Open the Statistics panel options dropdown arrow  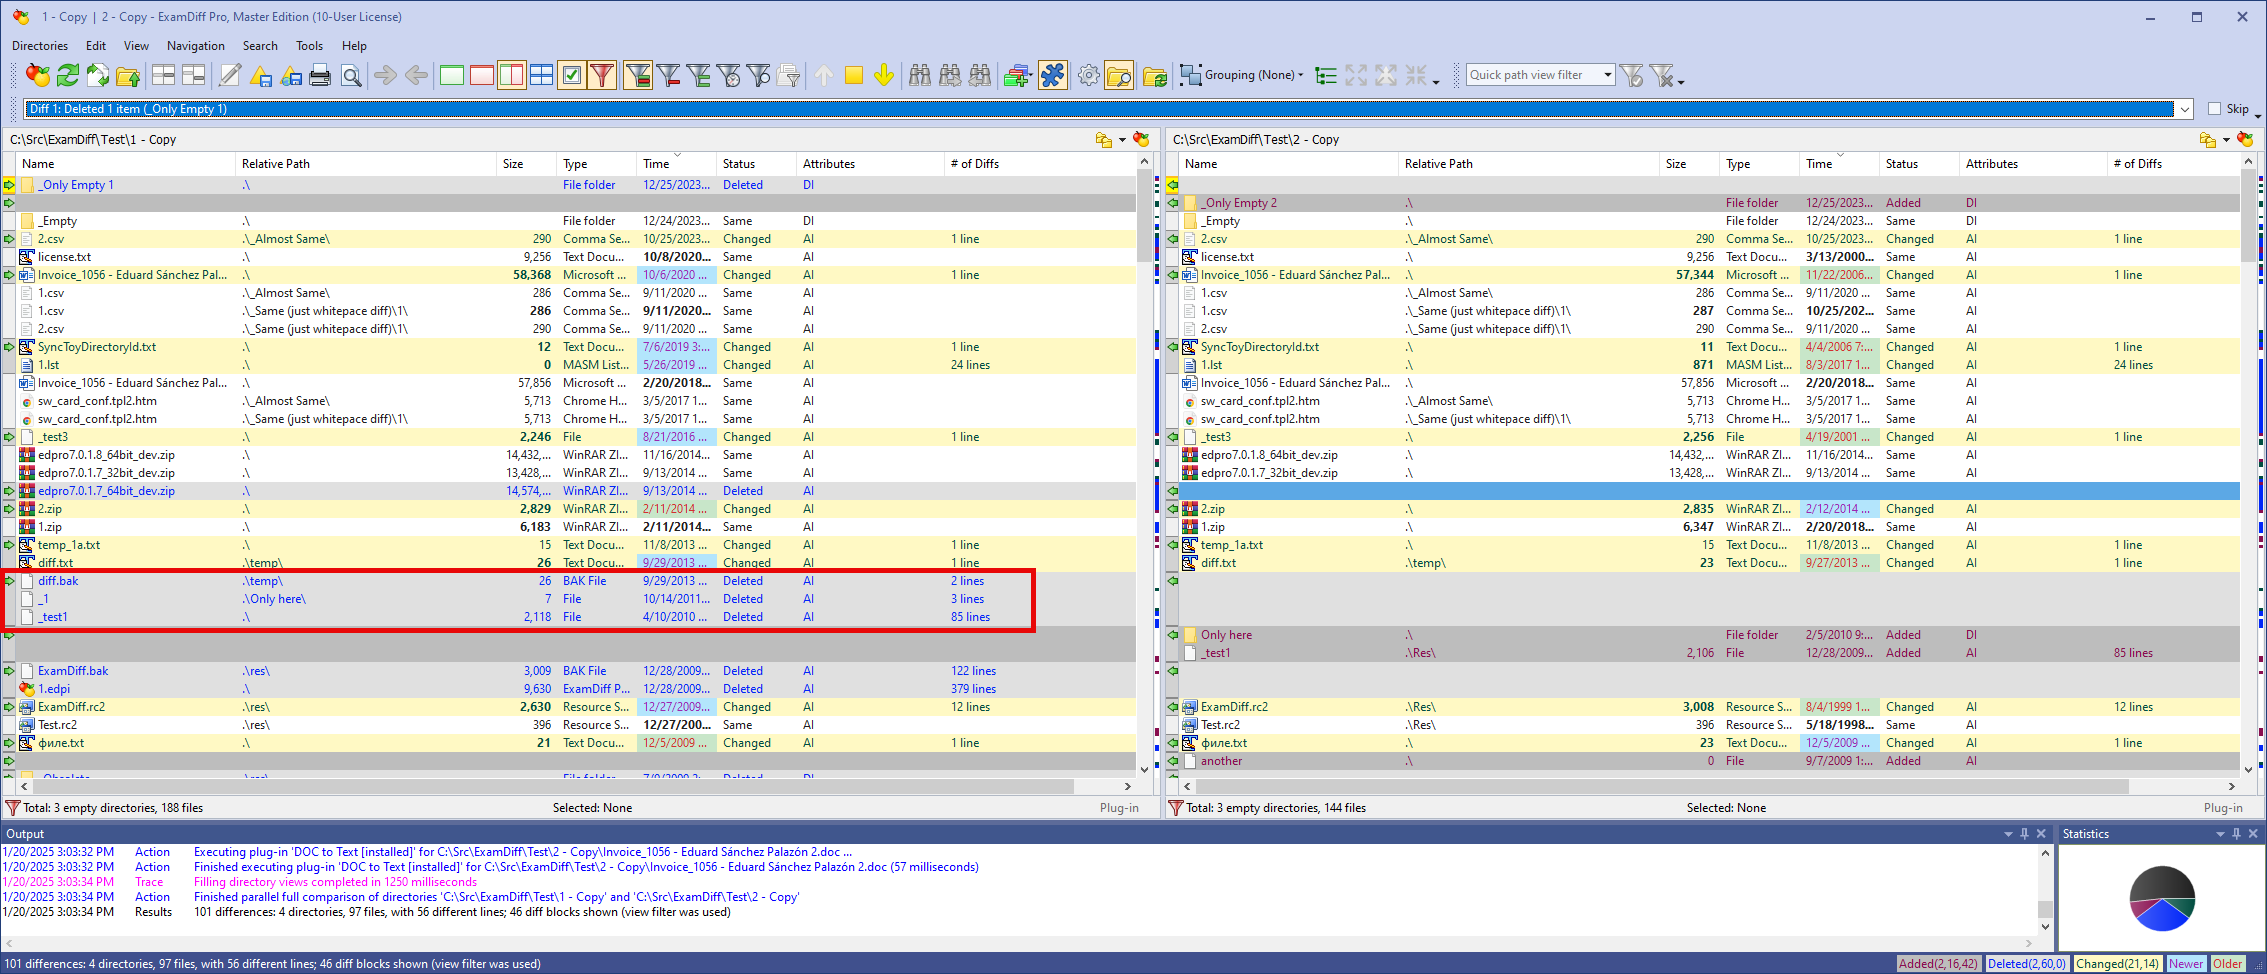2220,834
